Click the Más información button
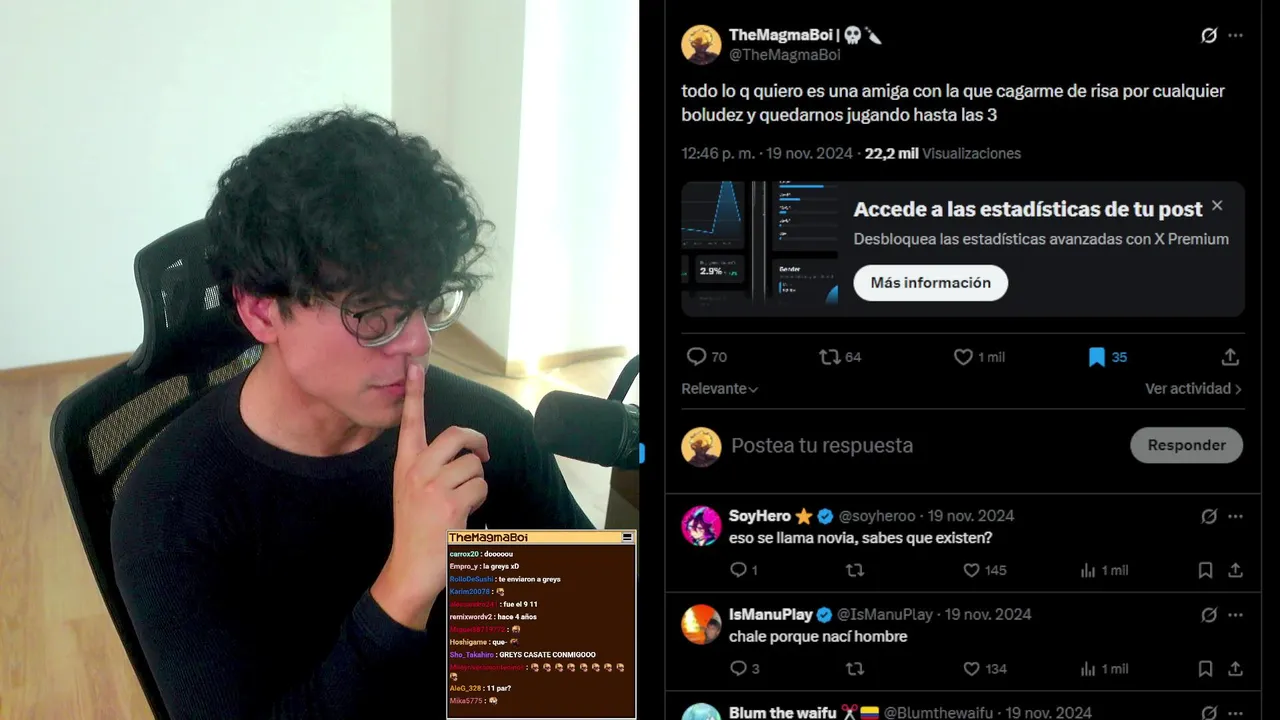 tap(931, 283)
